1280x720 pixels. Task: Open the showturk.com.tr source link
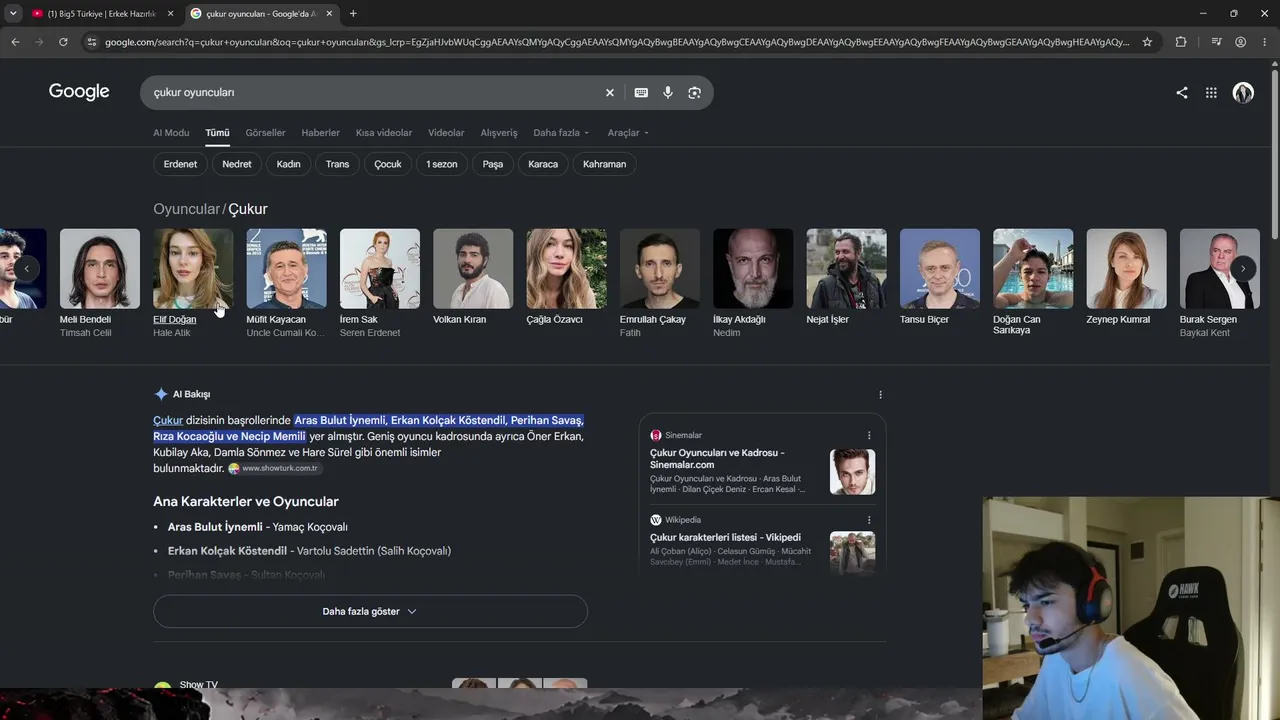point(273,468)
